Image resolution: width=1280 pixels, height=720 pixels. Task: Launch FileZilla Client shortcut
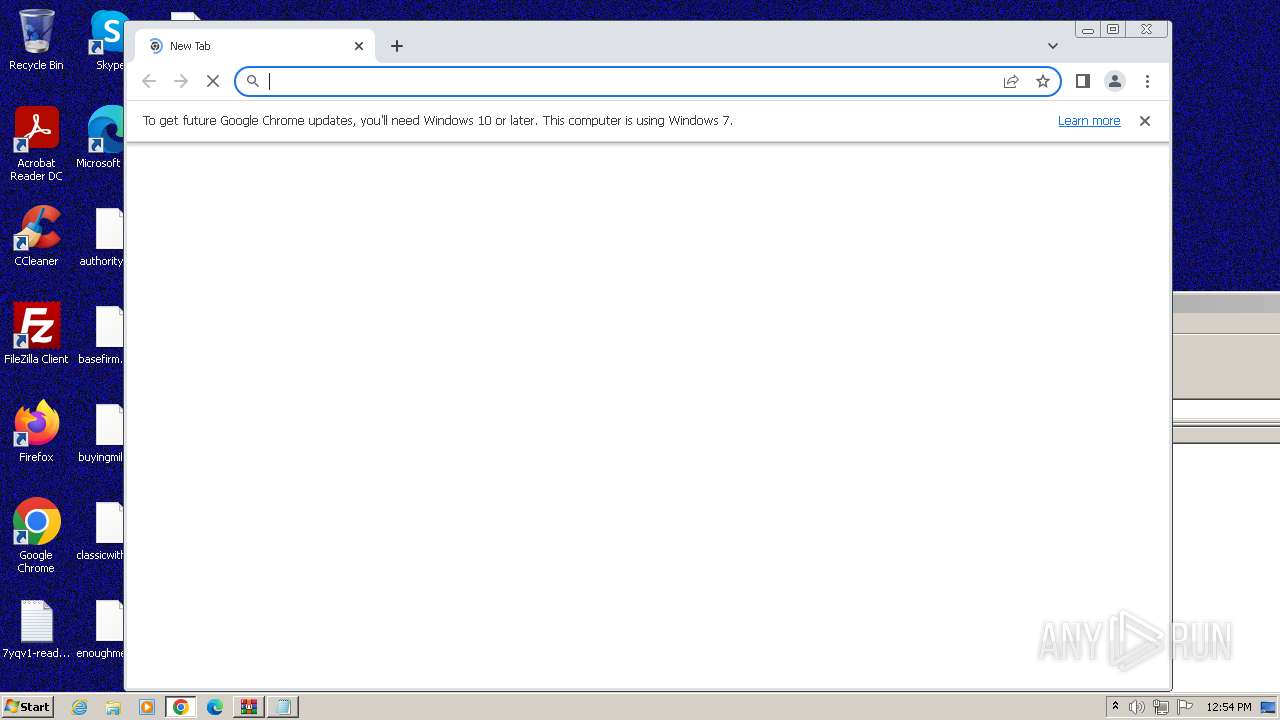[x=36, y=334]
